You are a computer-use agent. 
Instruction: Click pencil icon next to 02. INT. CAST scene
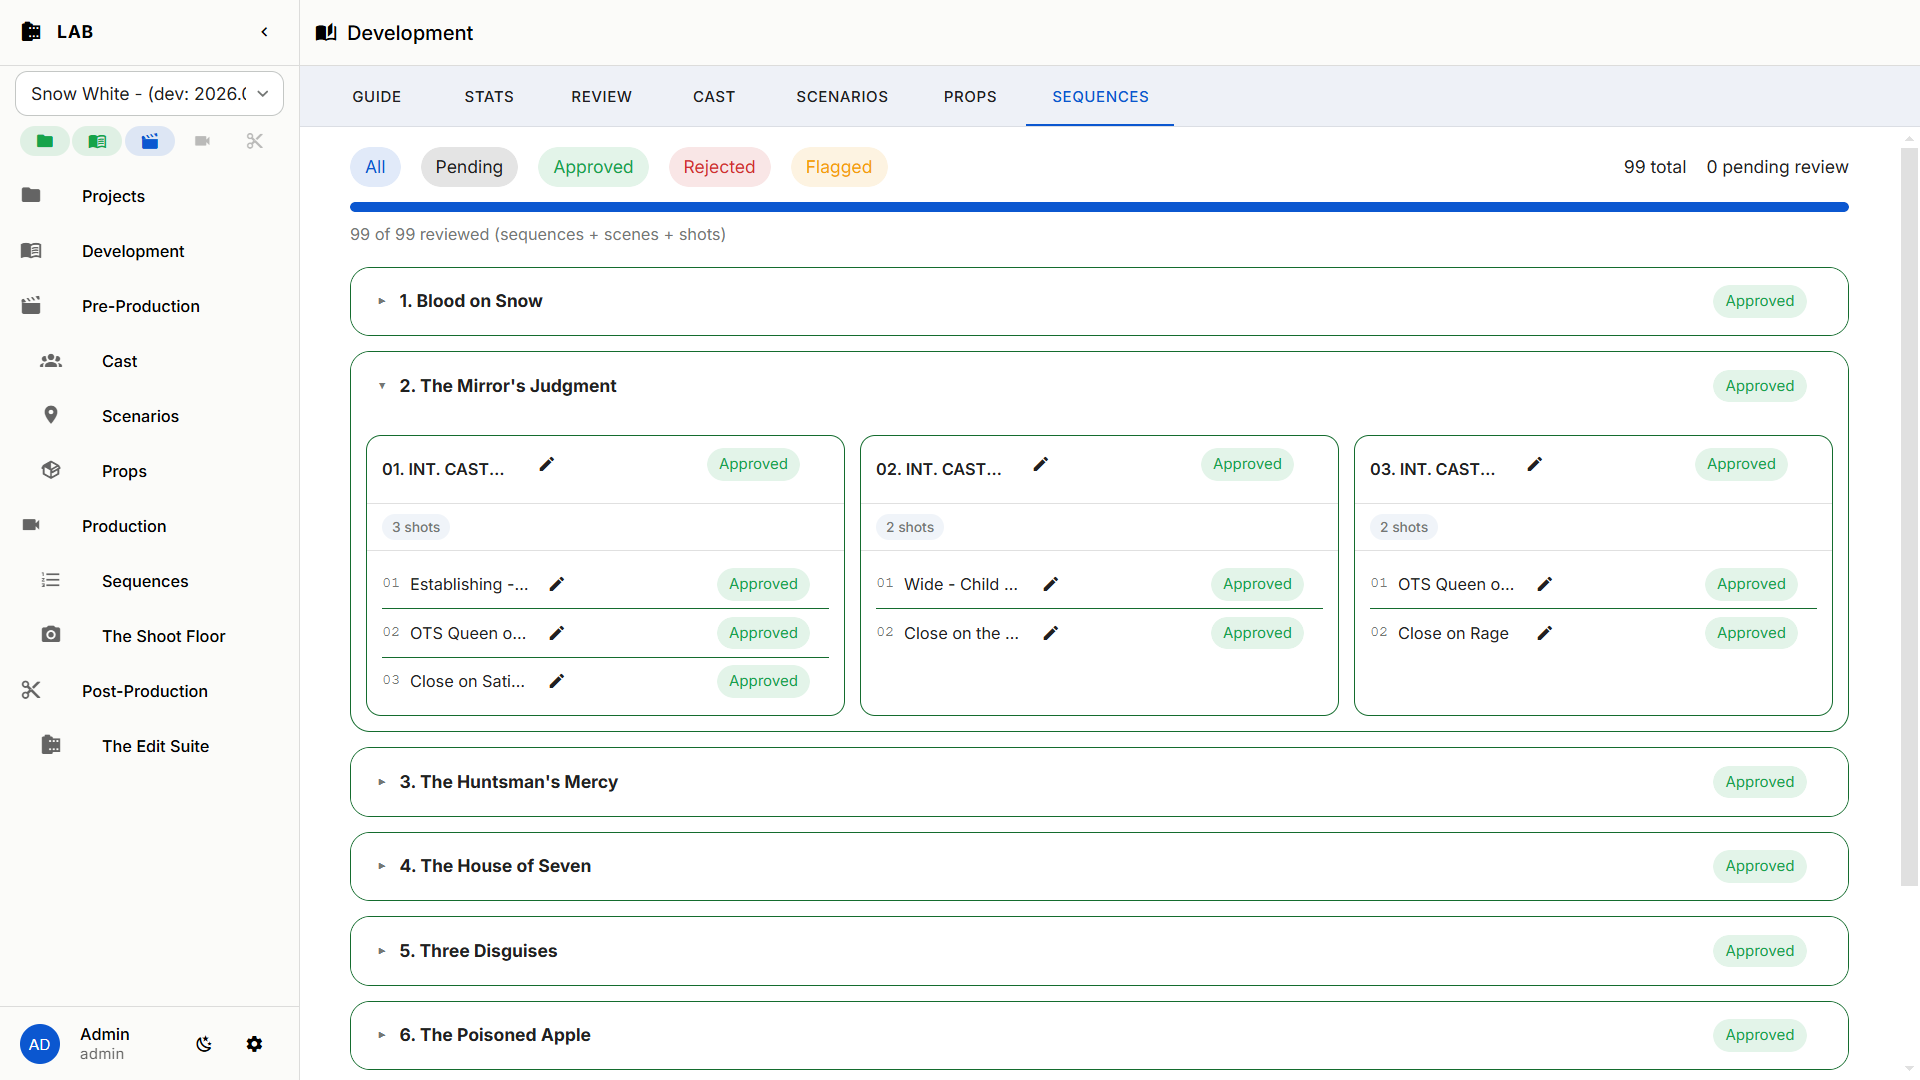coord(1040,465)
